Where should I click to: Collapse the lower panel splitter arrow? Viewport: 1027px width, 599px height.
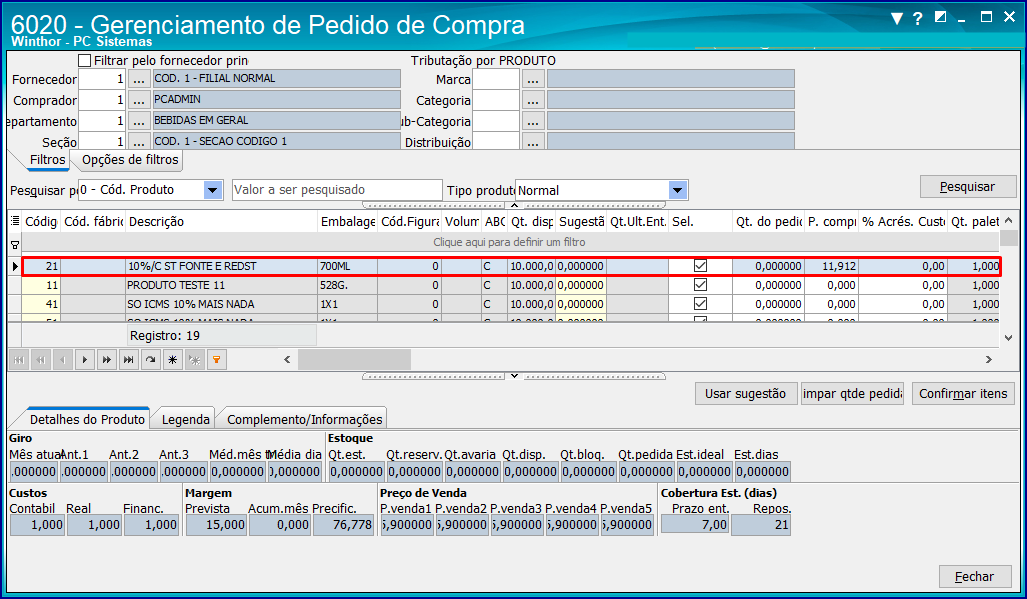514,376
